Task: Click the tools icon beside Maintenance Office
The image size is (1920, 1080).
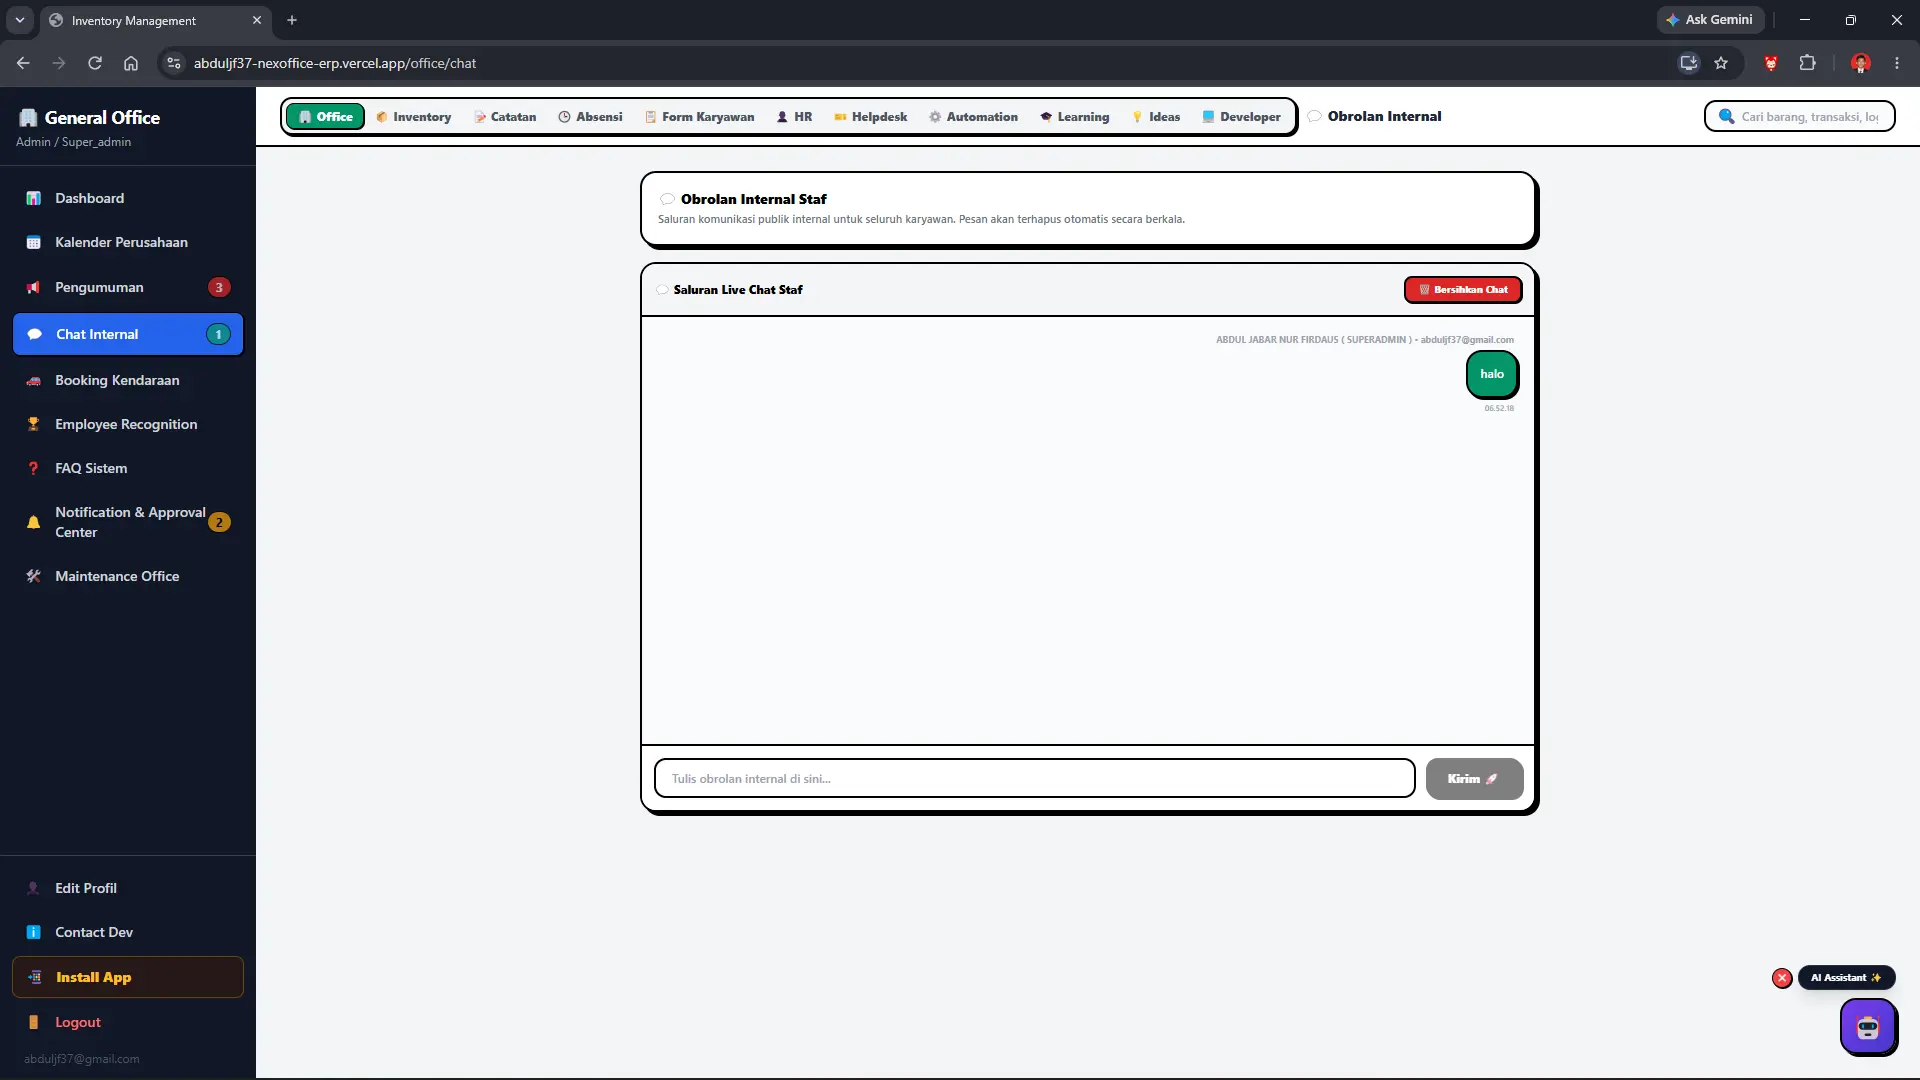Action: click(33, 576)
